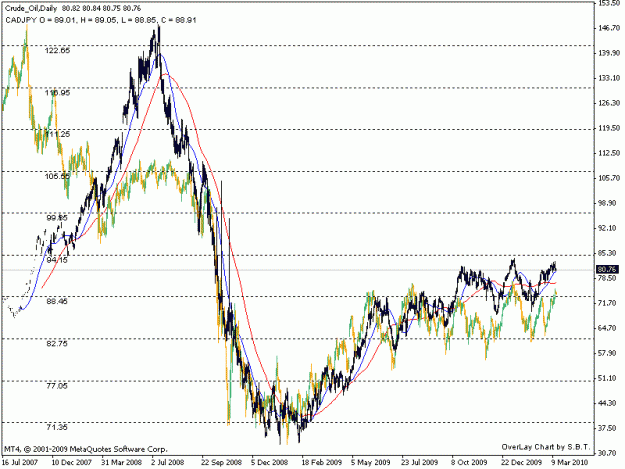The height and width of the screenshot is (469, 625).
Task: Click the 85.30 price axis value
Action: click(x=609, y=253)
